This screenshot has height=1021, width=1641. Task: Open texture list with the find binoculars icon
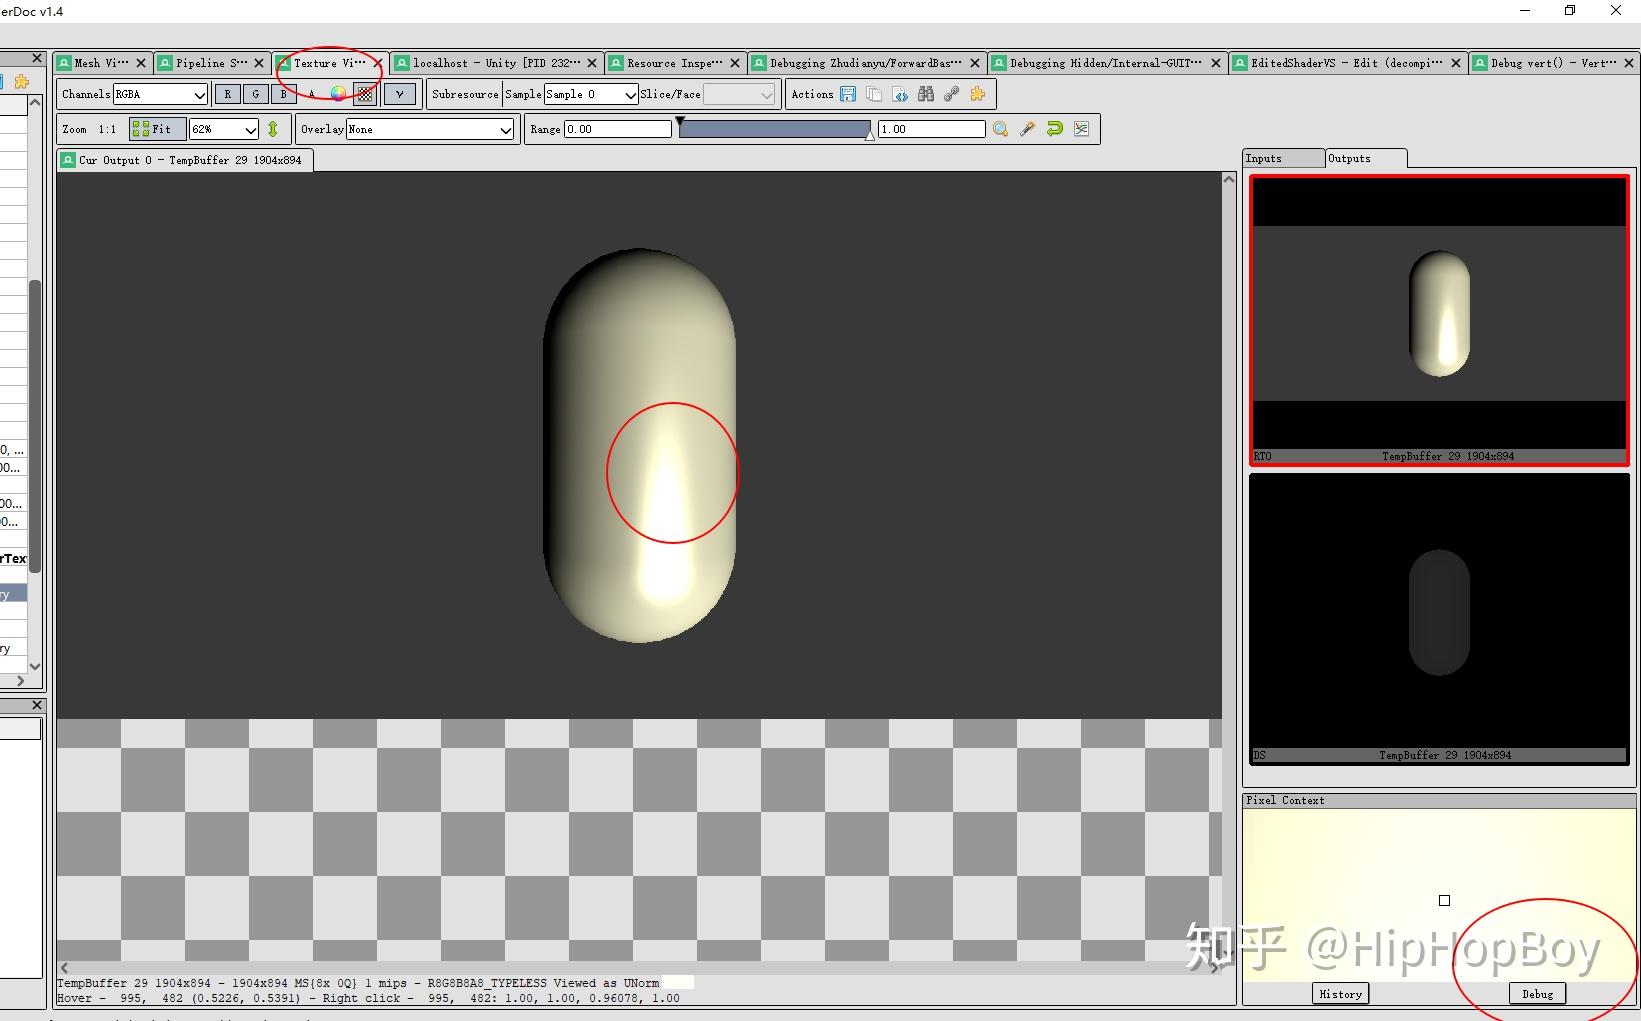click(925, 94)
